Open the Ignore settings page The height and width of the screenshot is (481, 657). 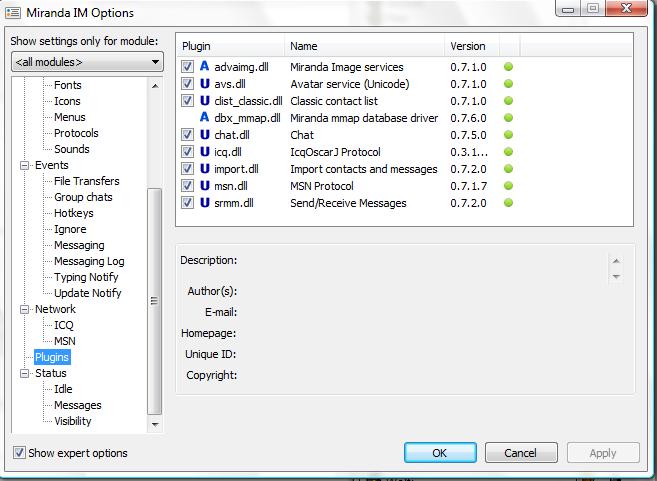[x=70, y=229]
